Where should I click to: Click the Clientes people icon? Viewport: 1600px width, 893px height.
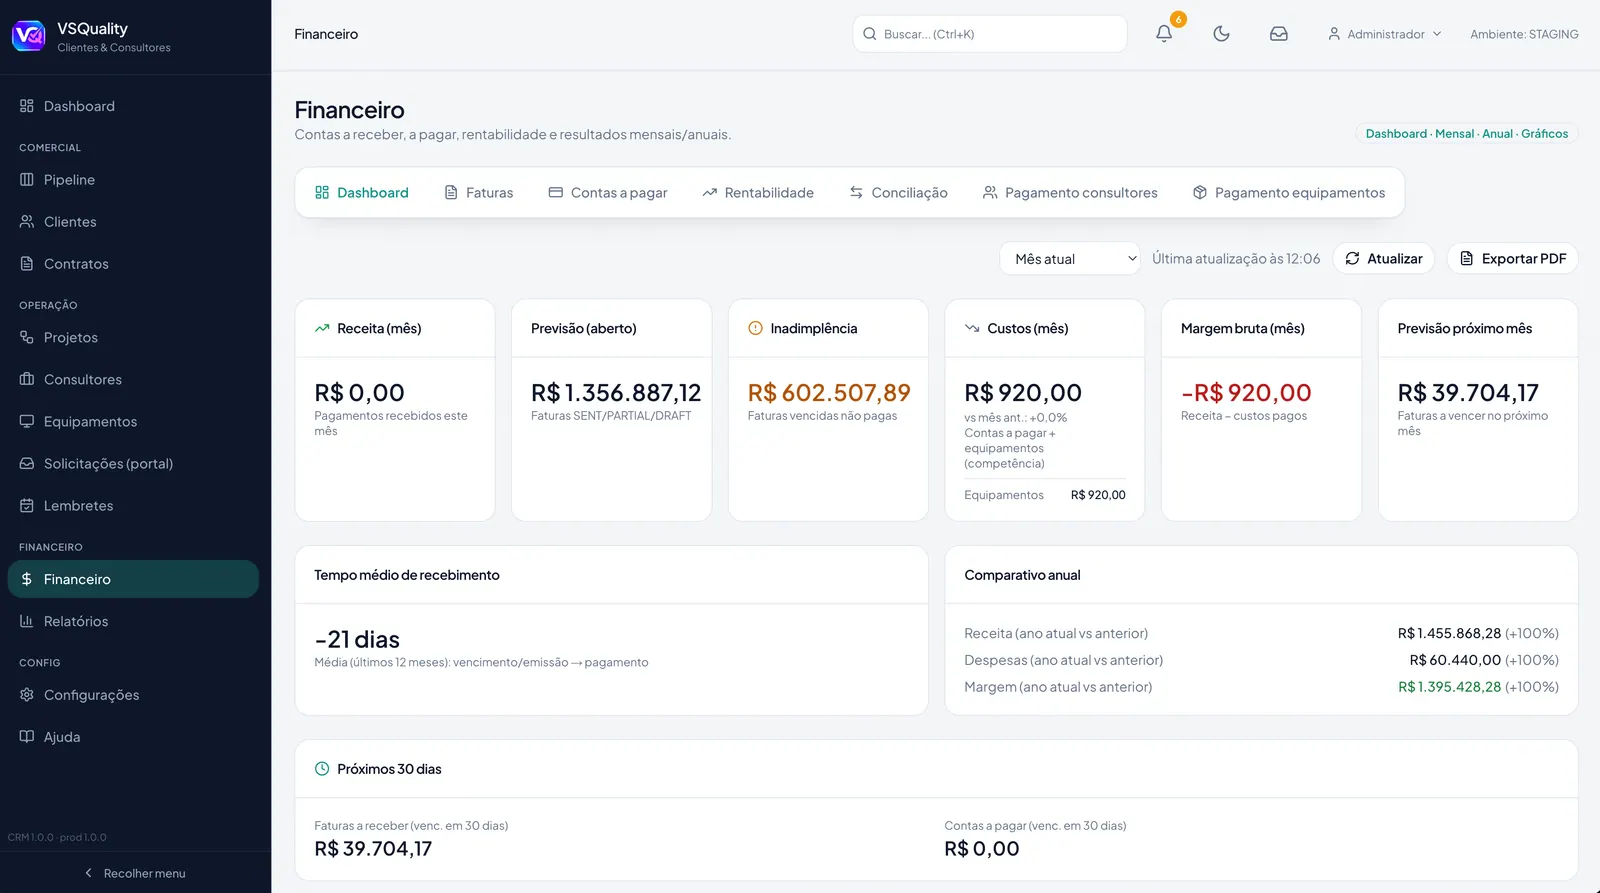pyautogui.click(x=27, y=222)
